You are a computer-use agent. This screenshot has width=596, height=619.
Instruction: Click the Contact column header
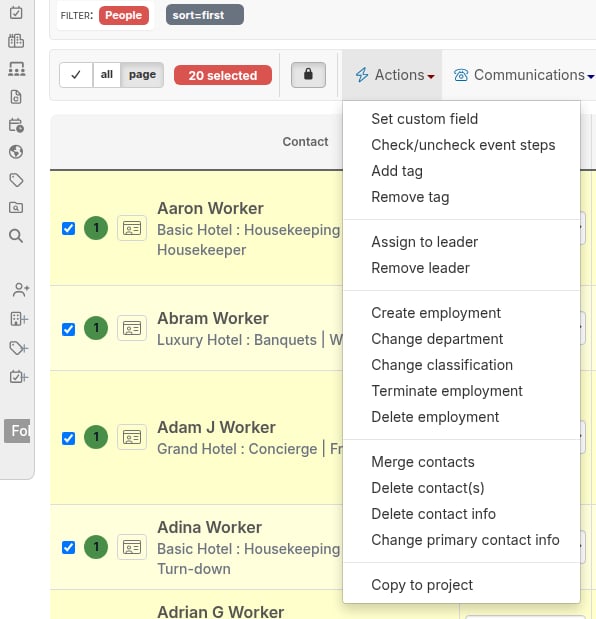pos(305,142)
